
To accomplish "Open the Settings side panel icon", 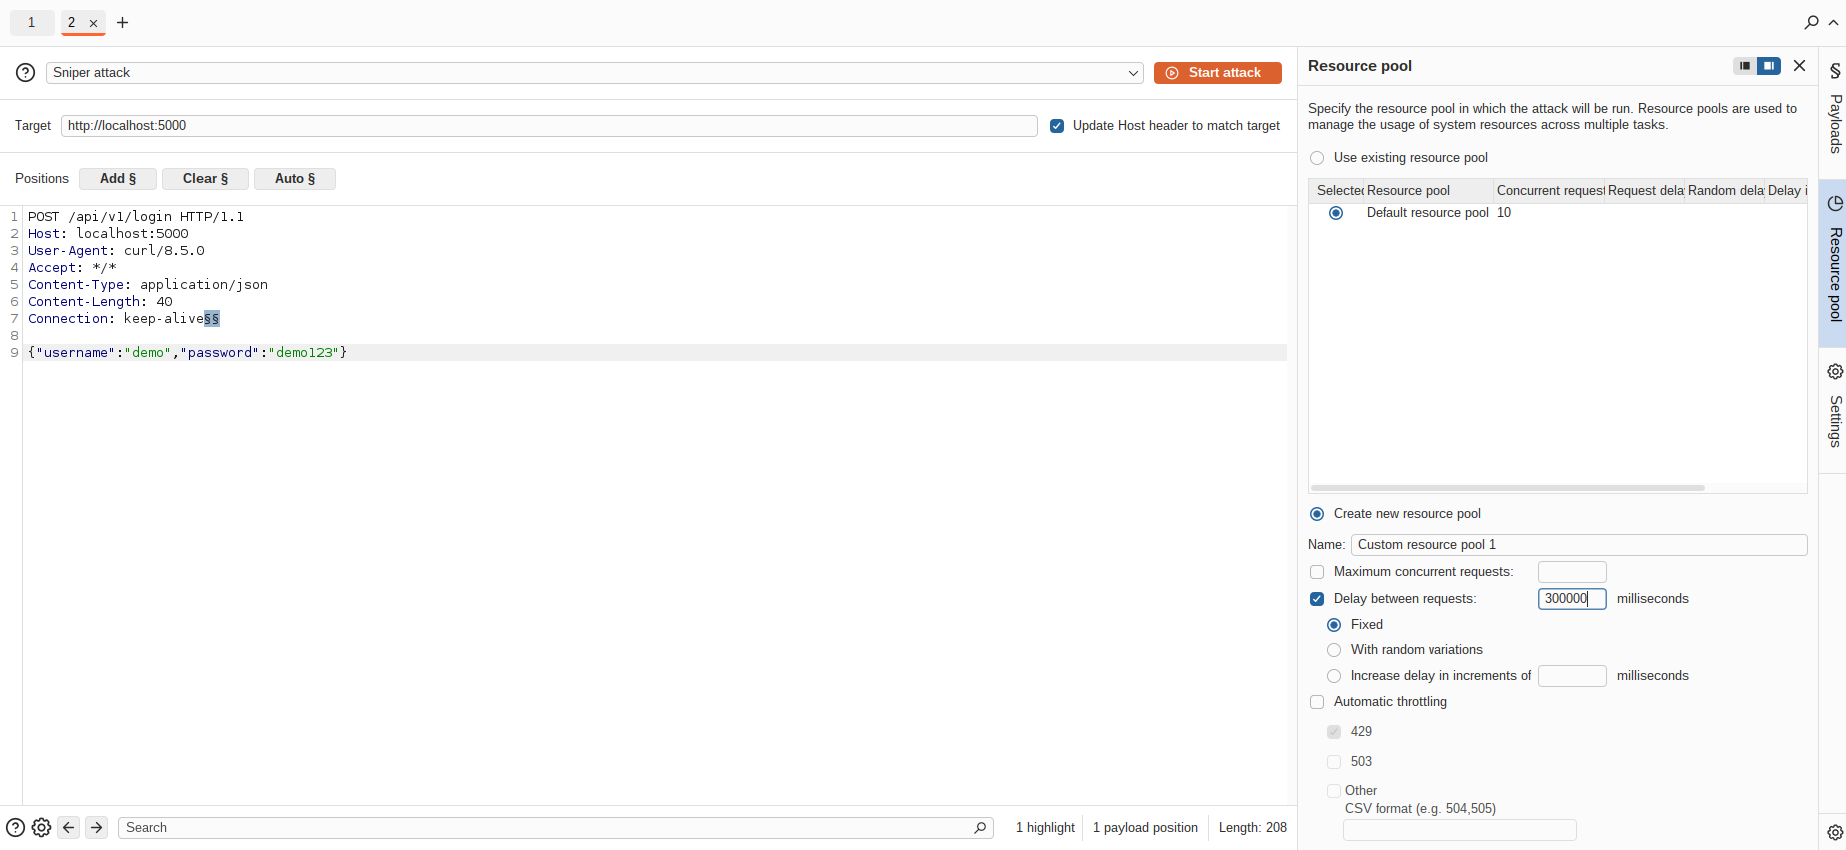I will [1834, 372].
